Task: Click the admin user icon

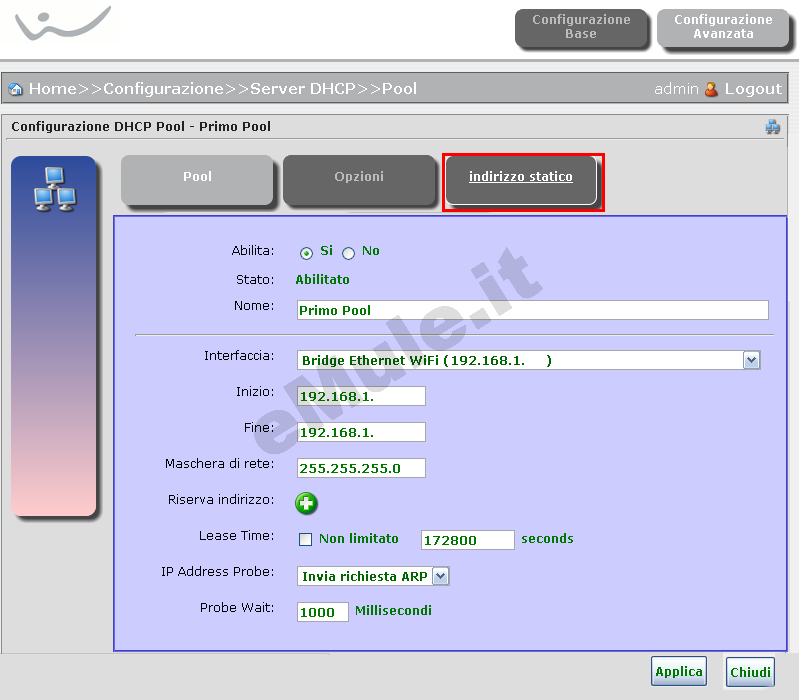Action: pos(711,89)
